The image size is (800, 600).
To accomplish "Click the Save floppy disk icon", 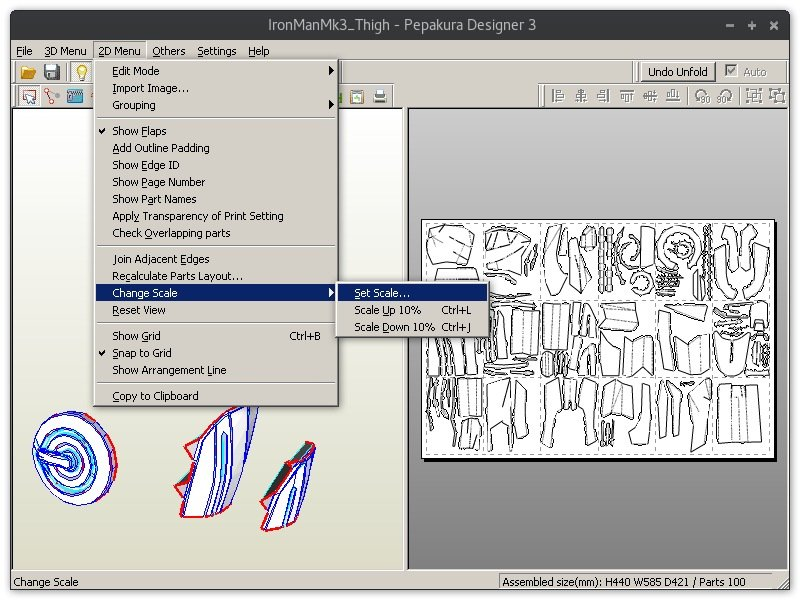I will point(52,72).
